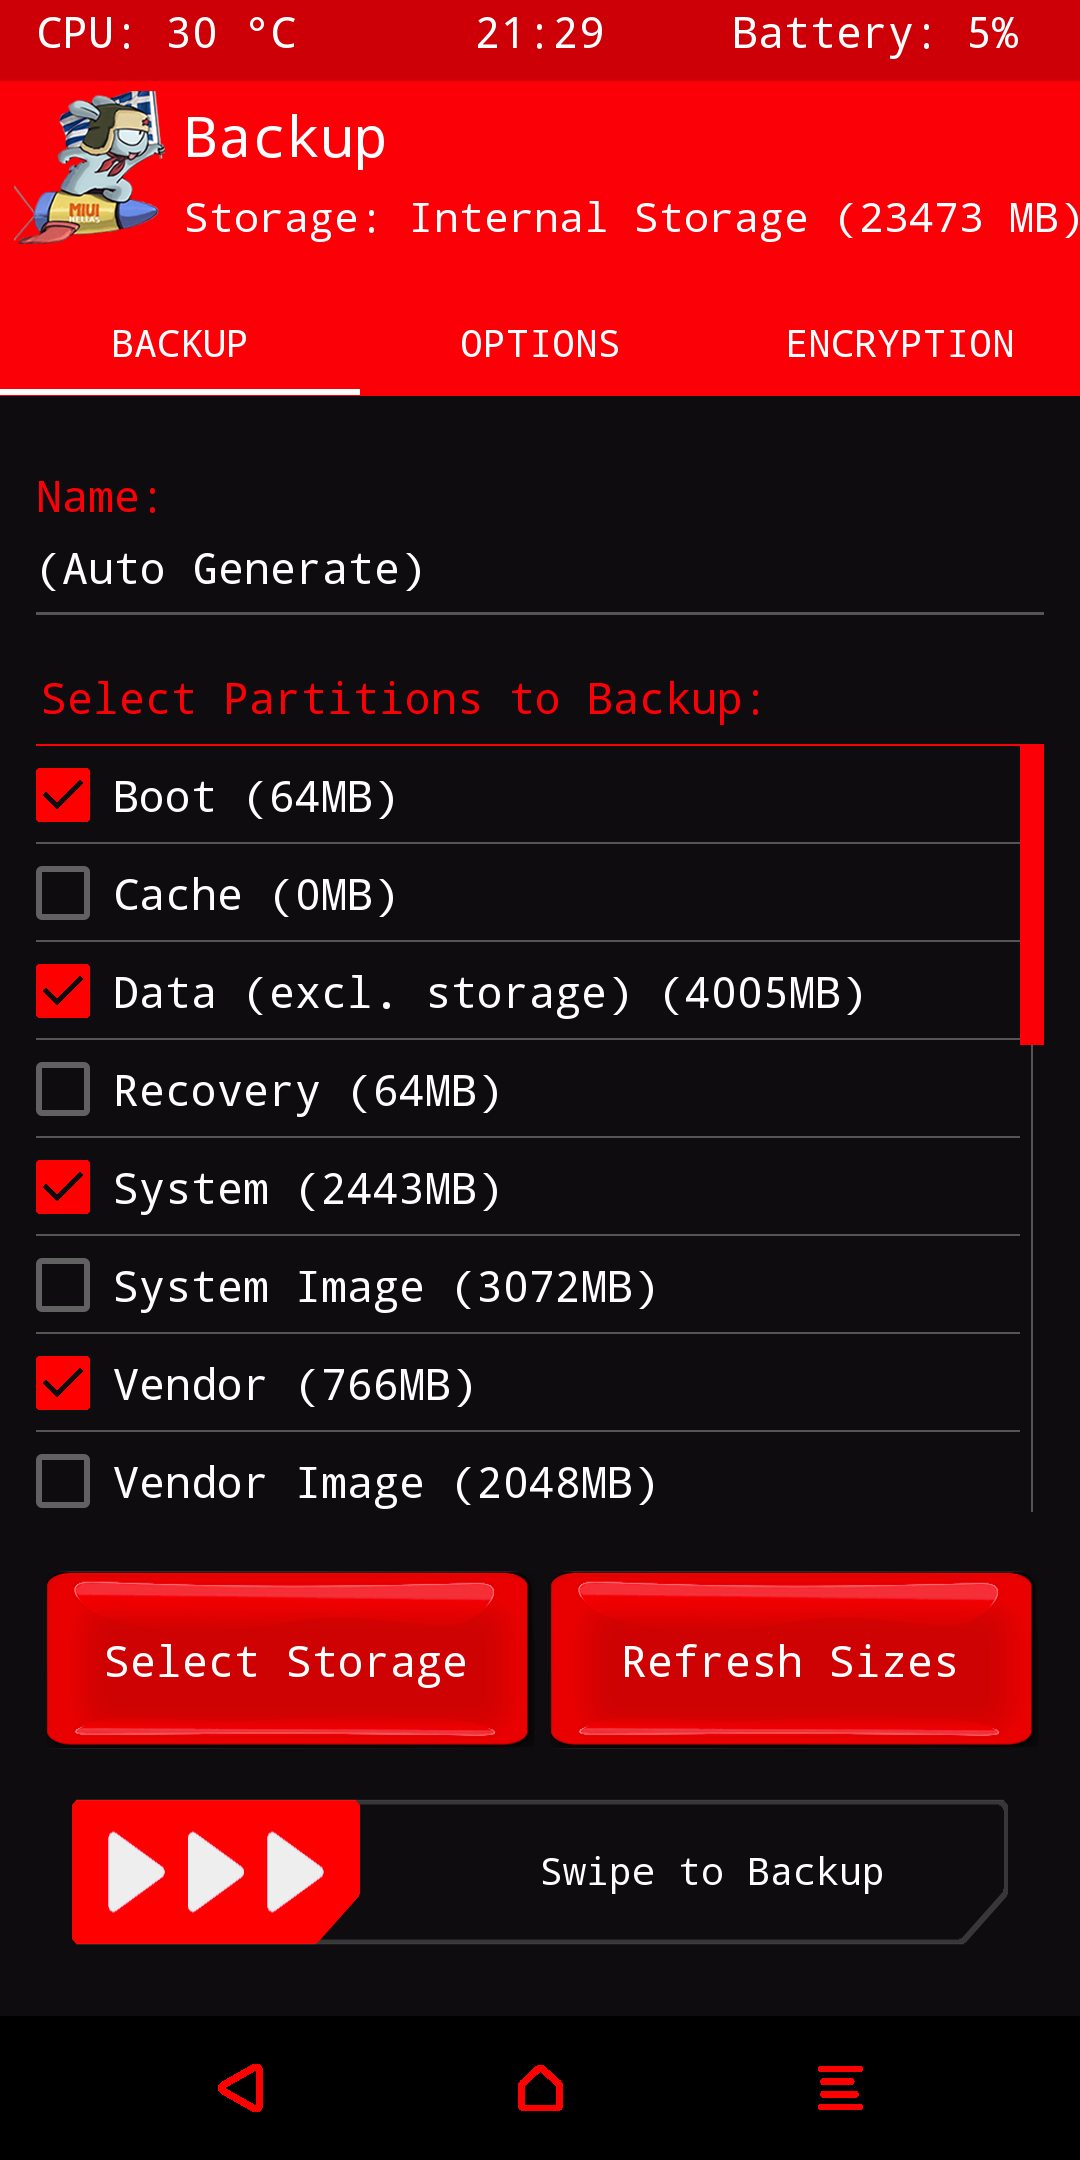Tap the MIUI rocket mascot logo
Image resolution: width=1080 pixels, height=2160 pixels.
point(90,168)
